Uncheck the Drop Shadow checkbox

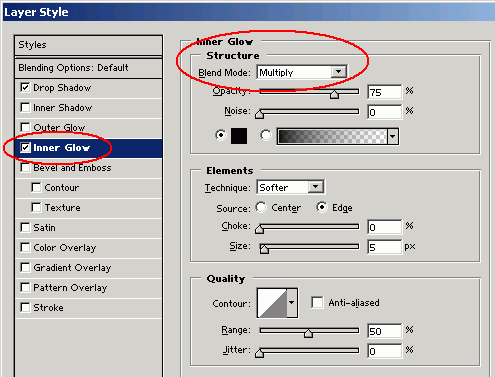pyautogui.click(x=25, y=88)
